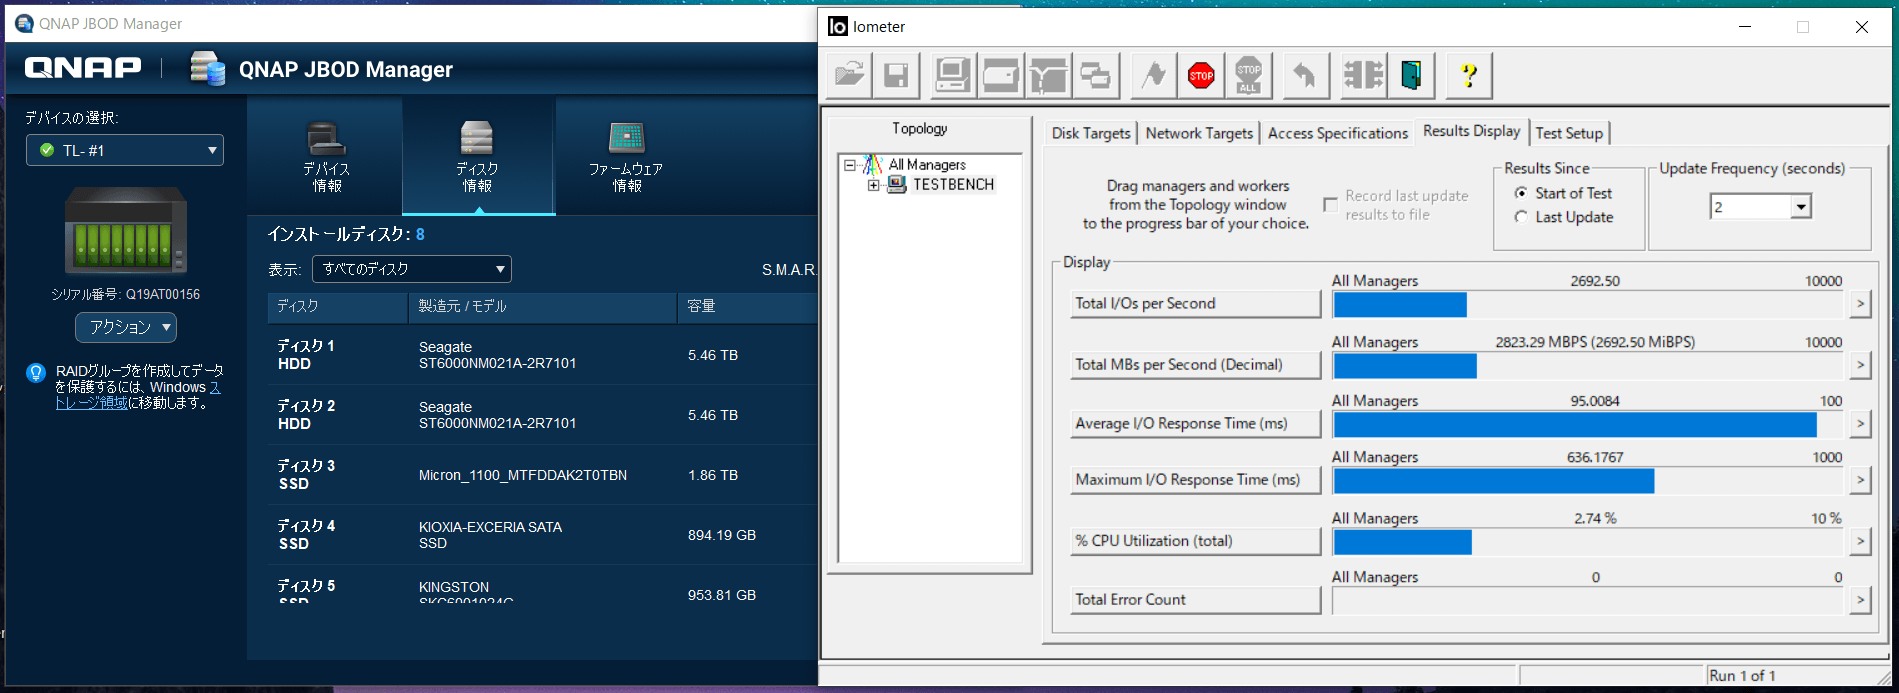The width and height of the screenshot is (1899, 693).
Task: Enable Record last update results to file
Action: click(1331, 205)
